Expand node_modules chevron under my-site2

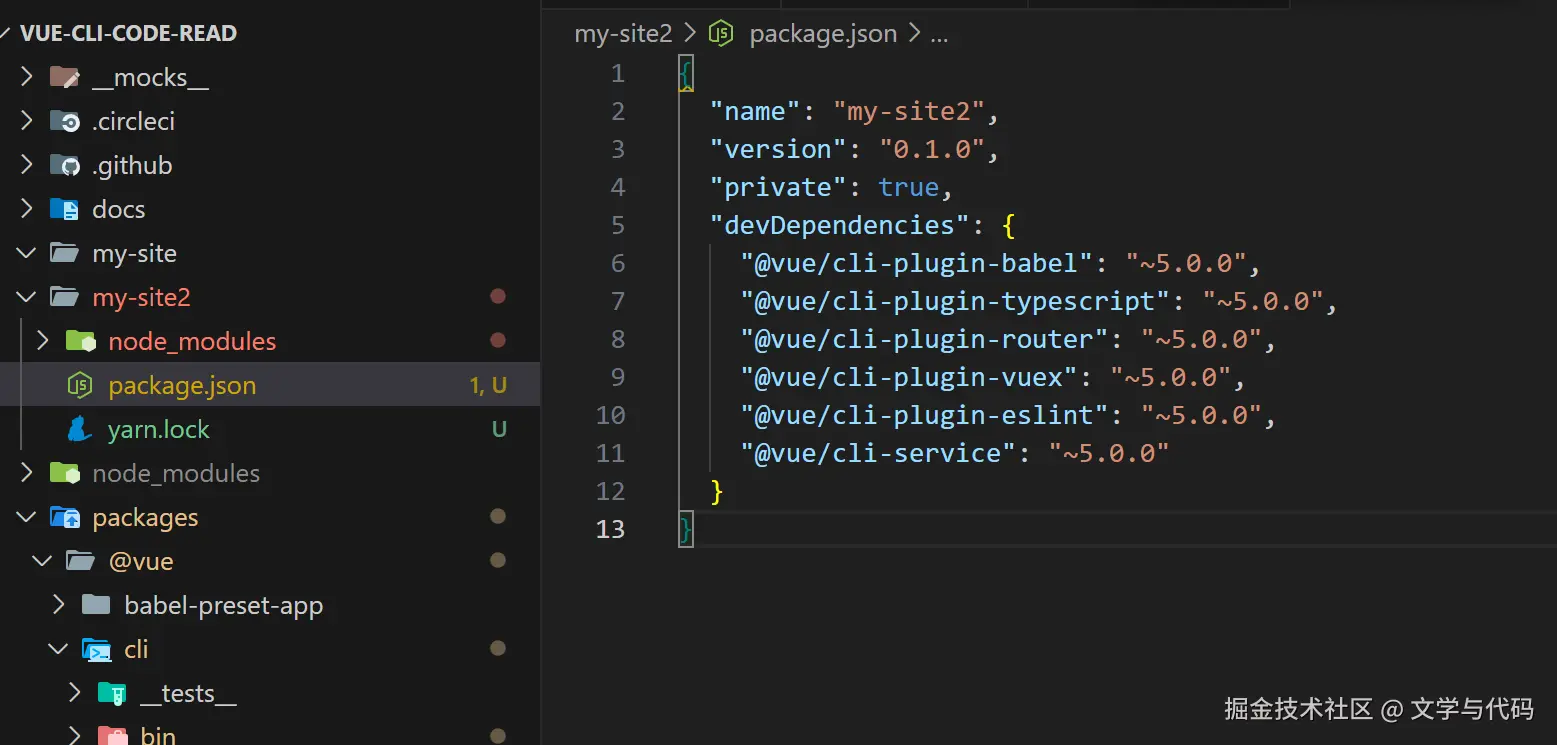click(43, 341)
